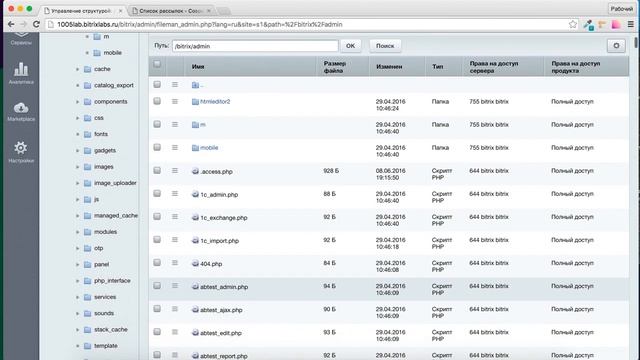Switch to the Список рассылок browser tab
Image resolution: width=640 pixels, height=360 pixels.
[171, 11]
